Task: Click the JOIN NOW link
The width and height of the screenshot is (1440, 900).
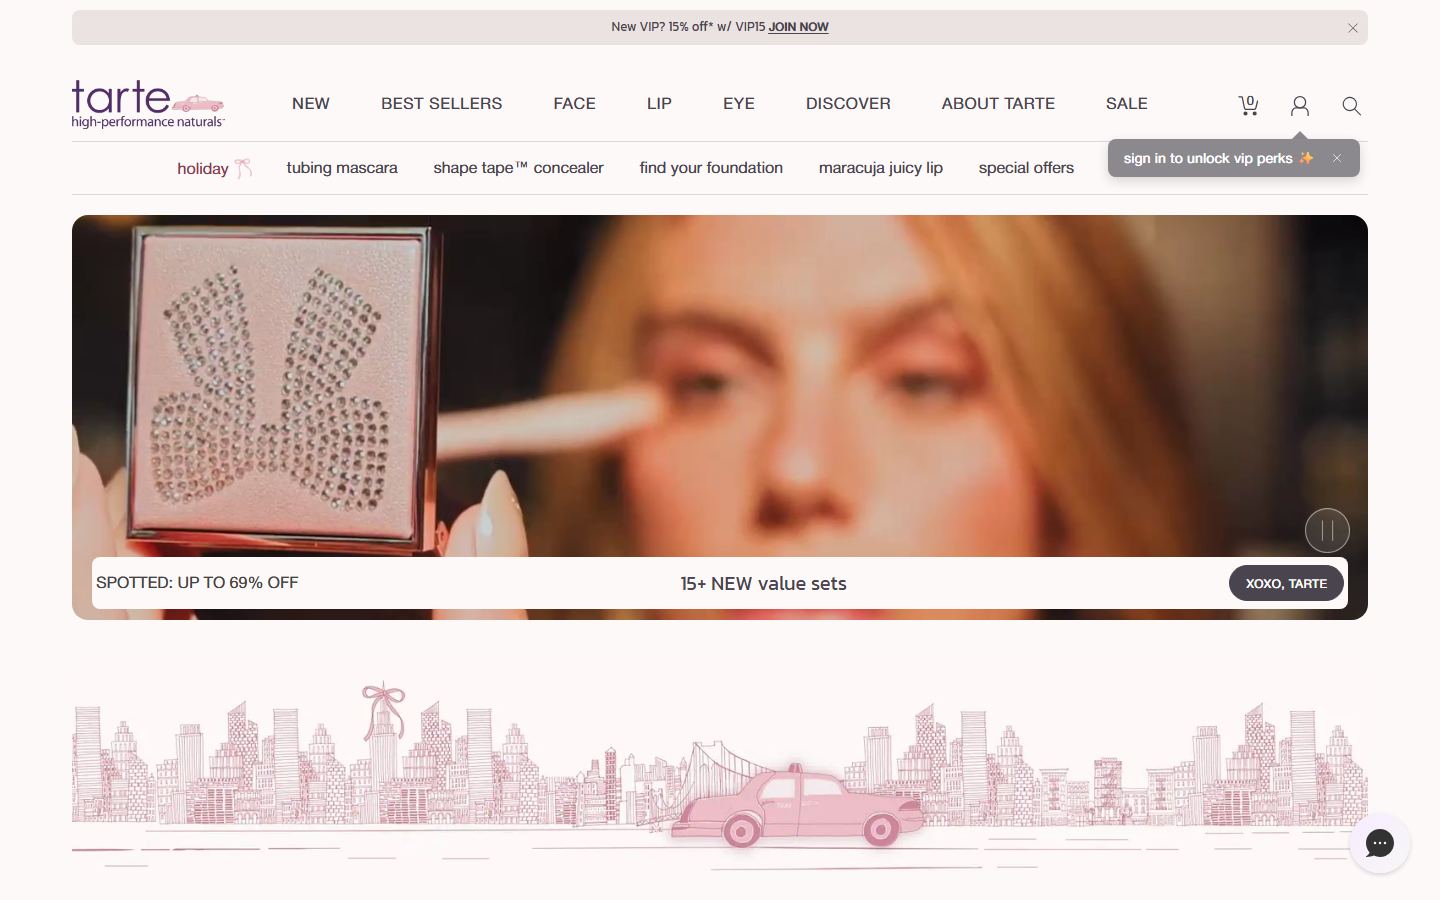Action: coord(798,27)
